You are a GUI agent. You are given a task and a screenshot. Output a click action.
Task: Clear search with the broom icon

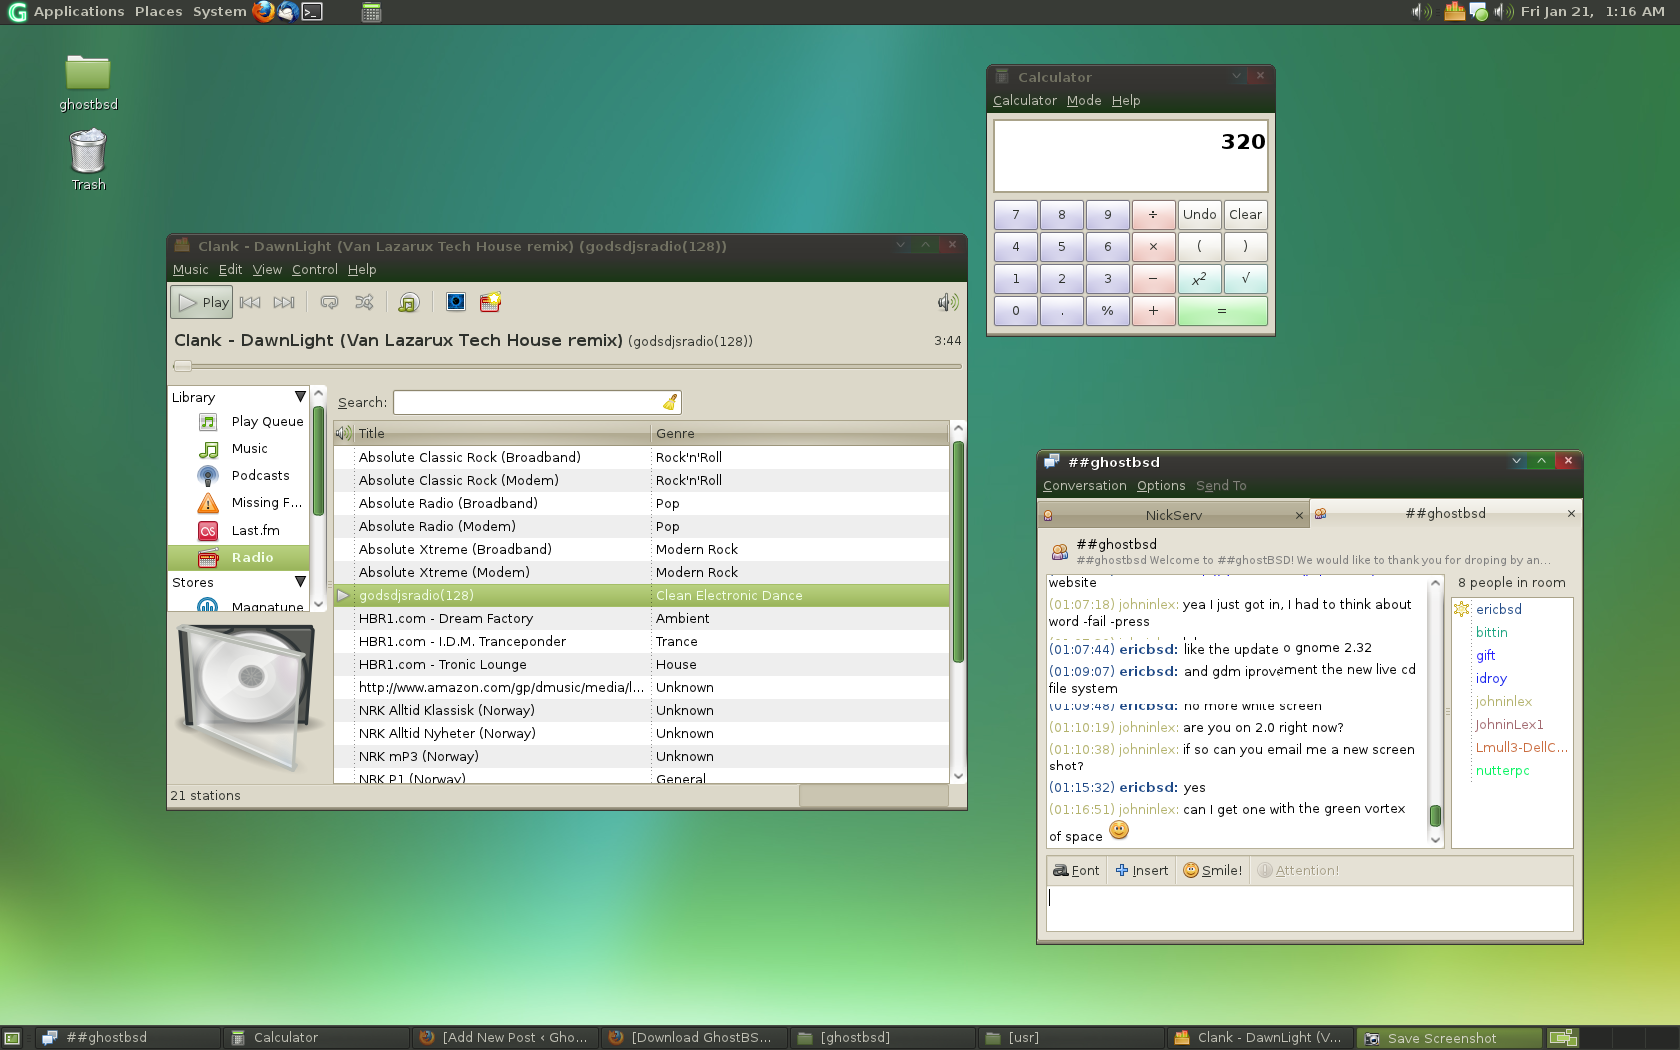(x=670, y=402)
